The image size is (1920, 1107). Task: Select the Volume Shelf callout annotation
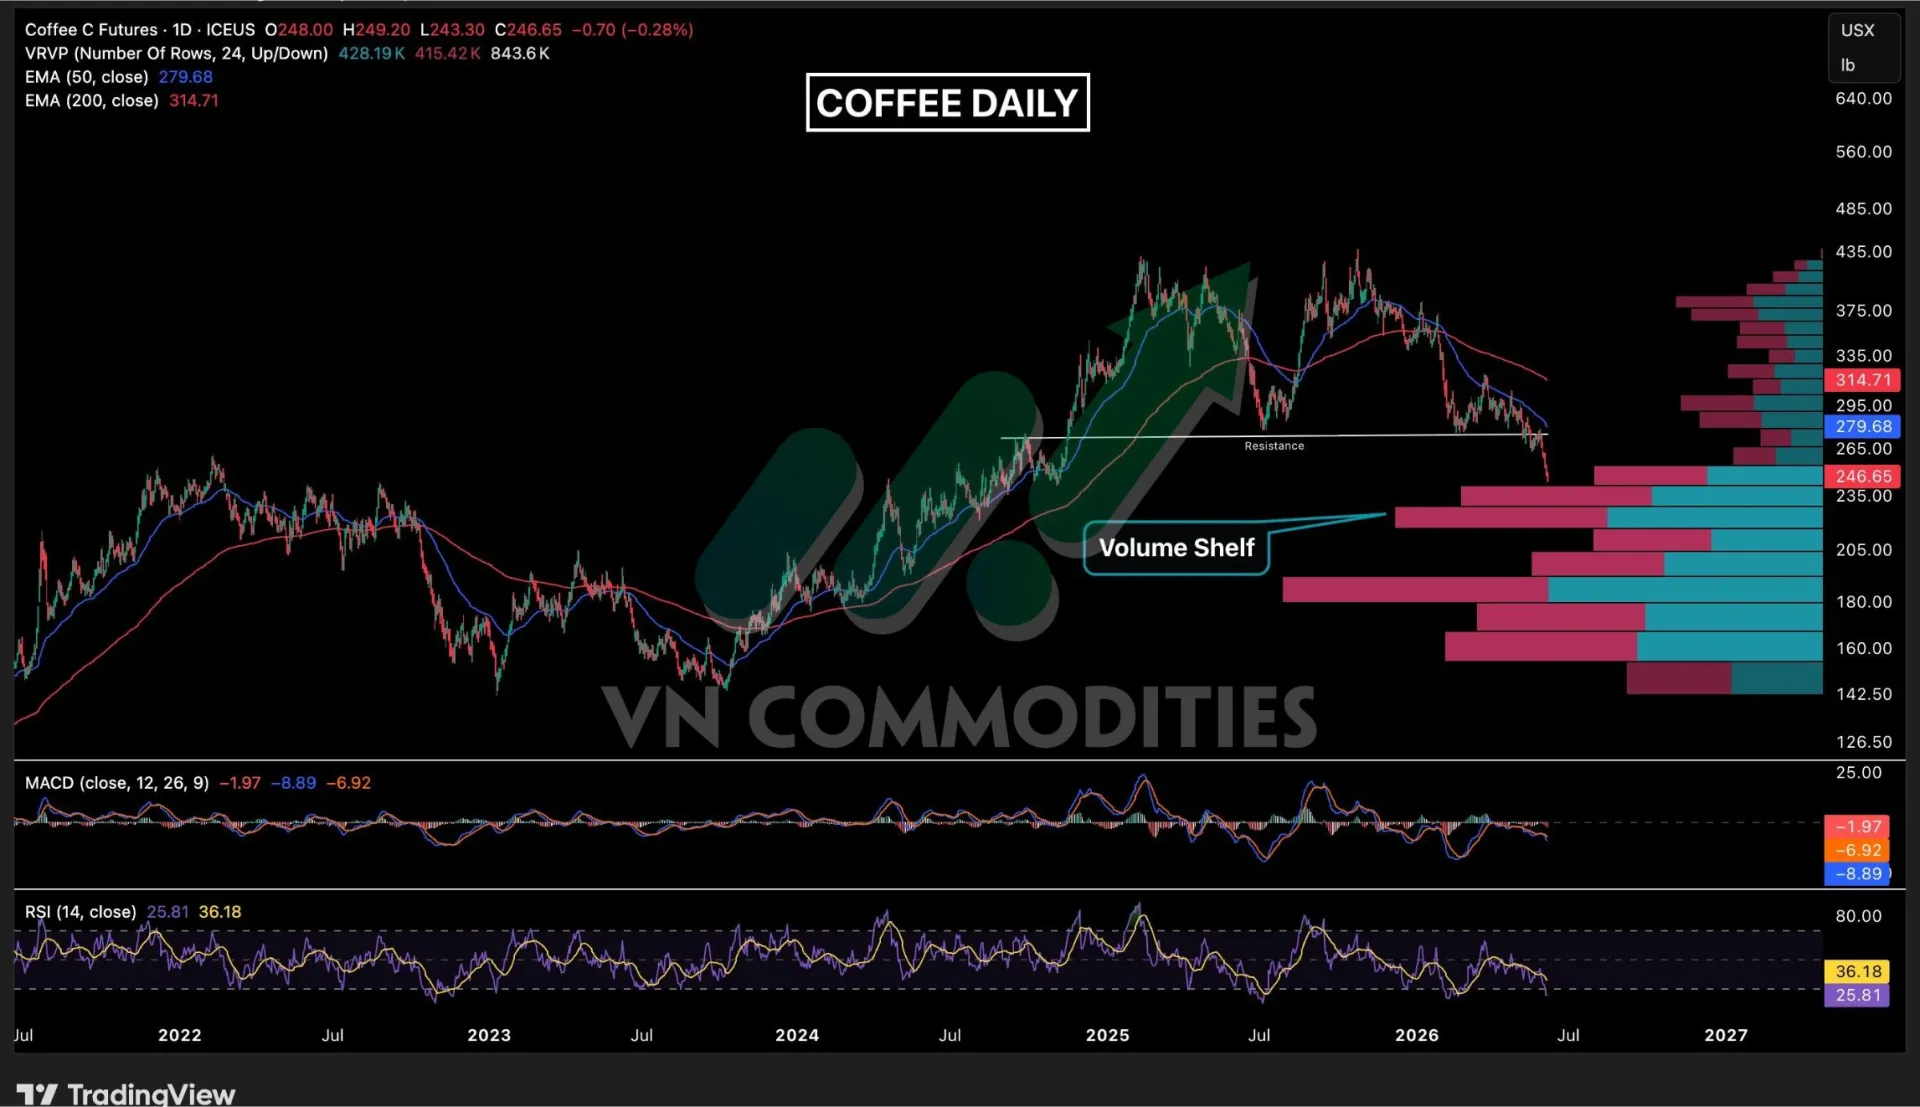1176,548
